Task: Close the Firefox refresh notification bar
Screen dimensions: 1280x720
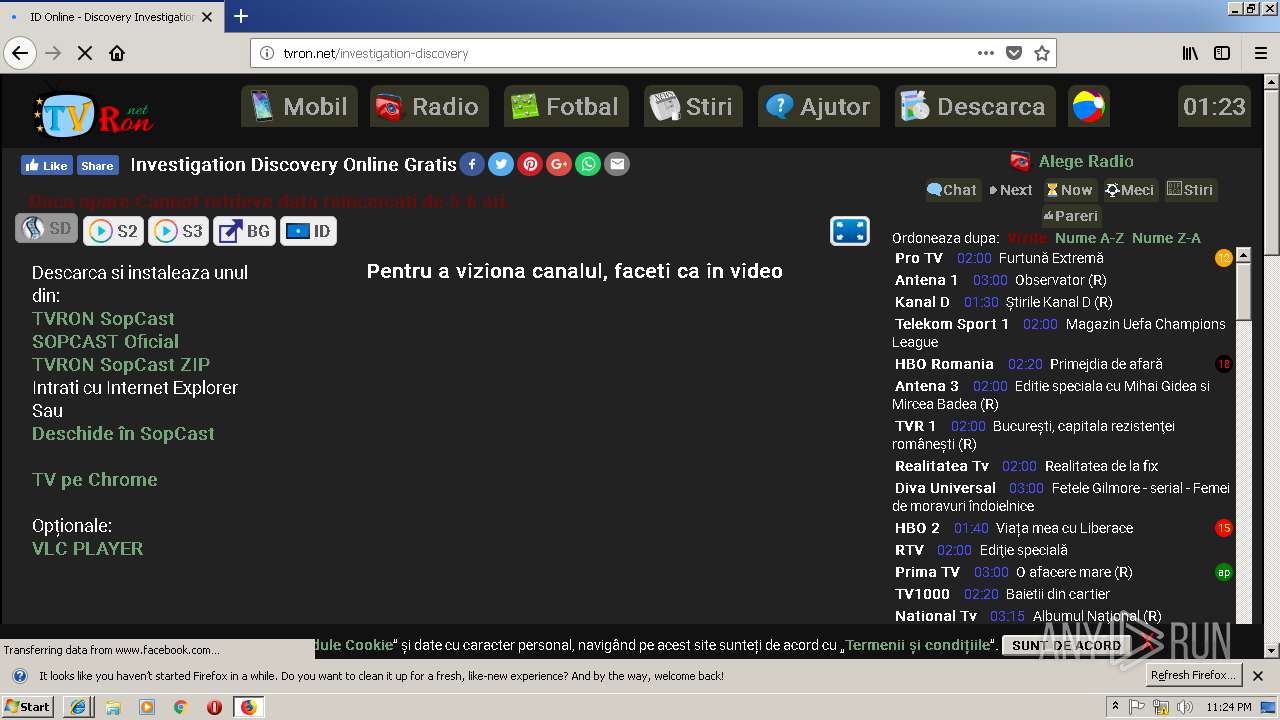Action: click(1258, 676)
